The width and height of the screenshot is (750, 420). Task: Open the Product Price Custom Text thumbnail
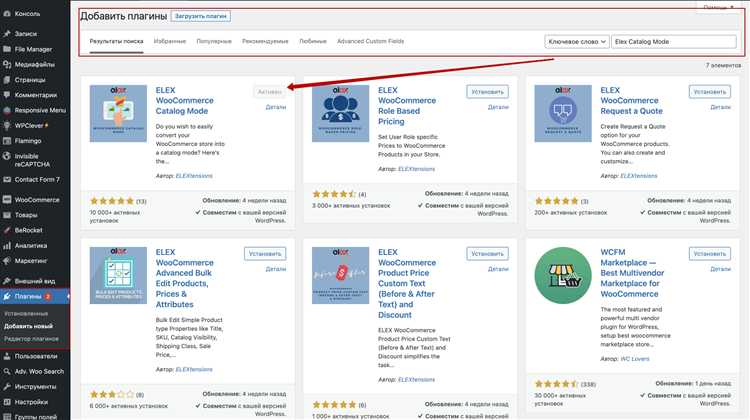coord(341,276)
